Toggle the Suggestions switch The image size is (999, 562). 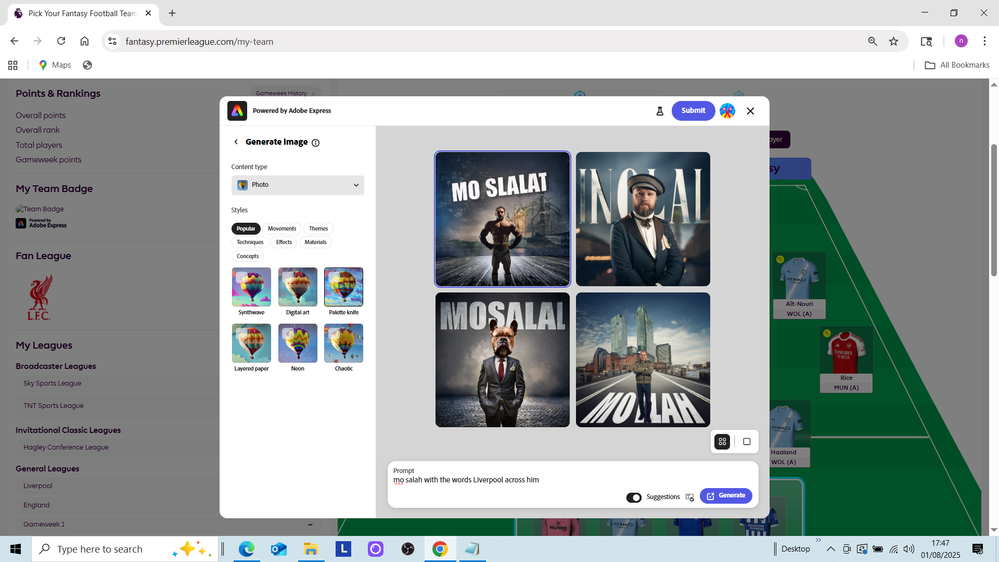tap(633, 497)
